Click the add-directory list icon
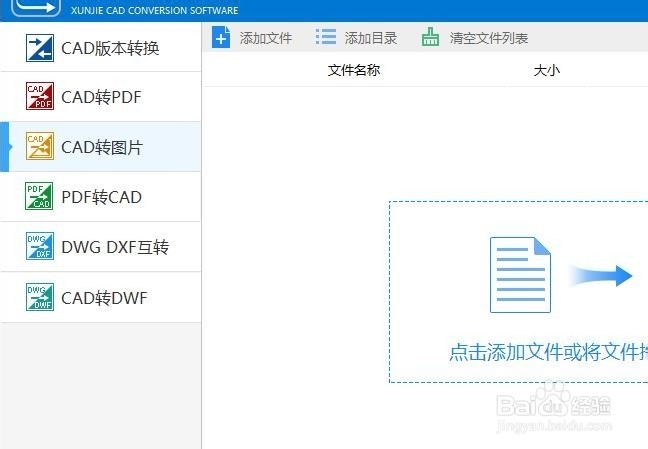Screen dimensions: 648x449 (x=326, y=36)
